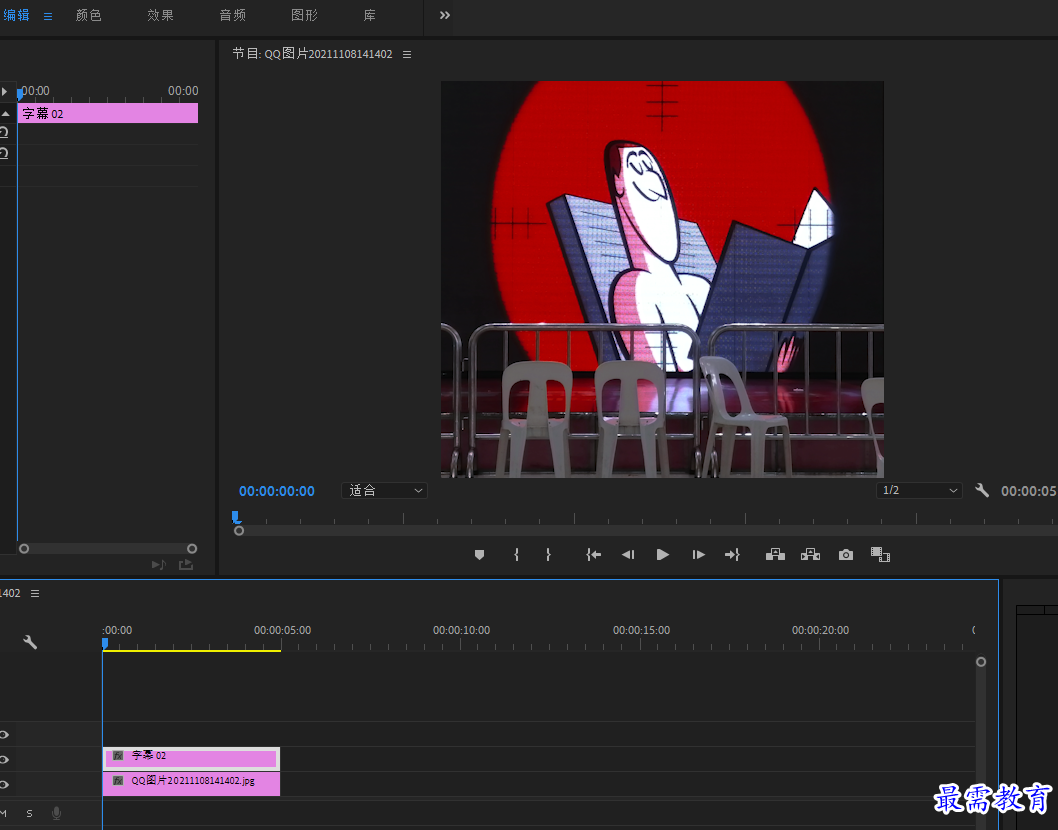Toggle comparison view button
Viewport: 1058px width, 830px height.
click(880, 555)
